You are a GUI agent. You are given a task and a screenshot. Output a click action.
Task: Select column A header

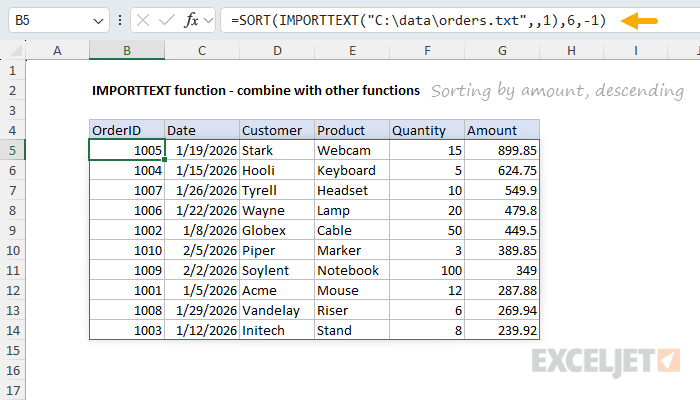[57, 50]
